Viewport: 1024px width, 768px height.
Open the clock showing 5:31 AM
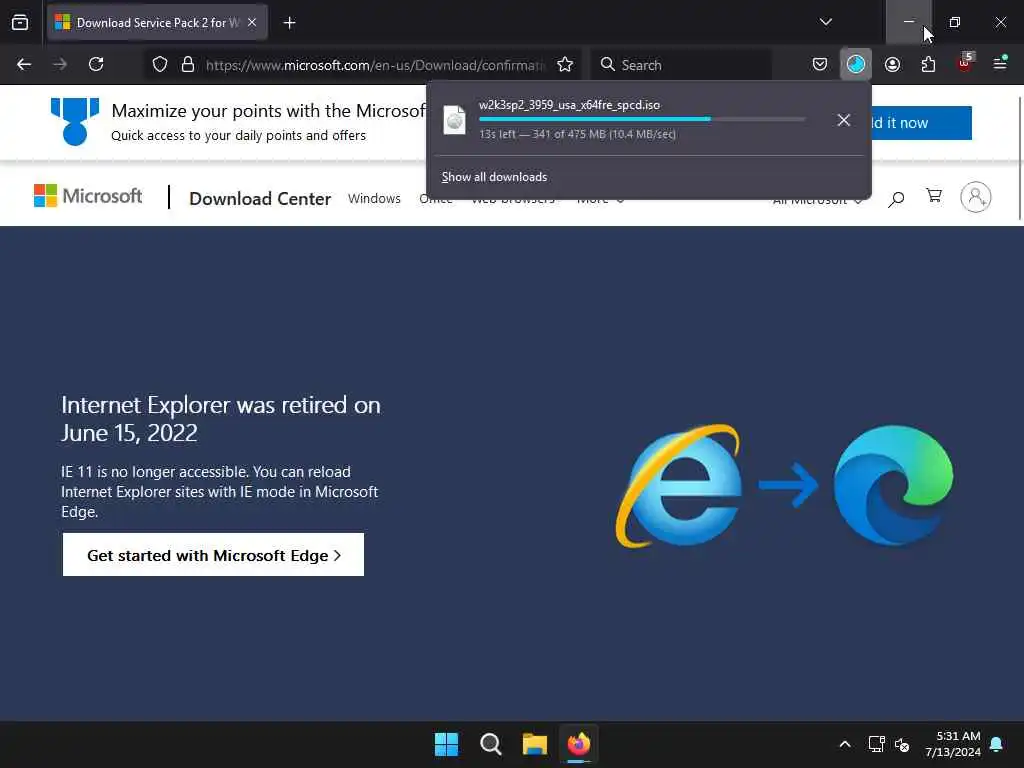coord(953,744)
